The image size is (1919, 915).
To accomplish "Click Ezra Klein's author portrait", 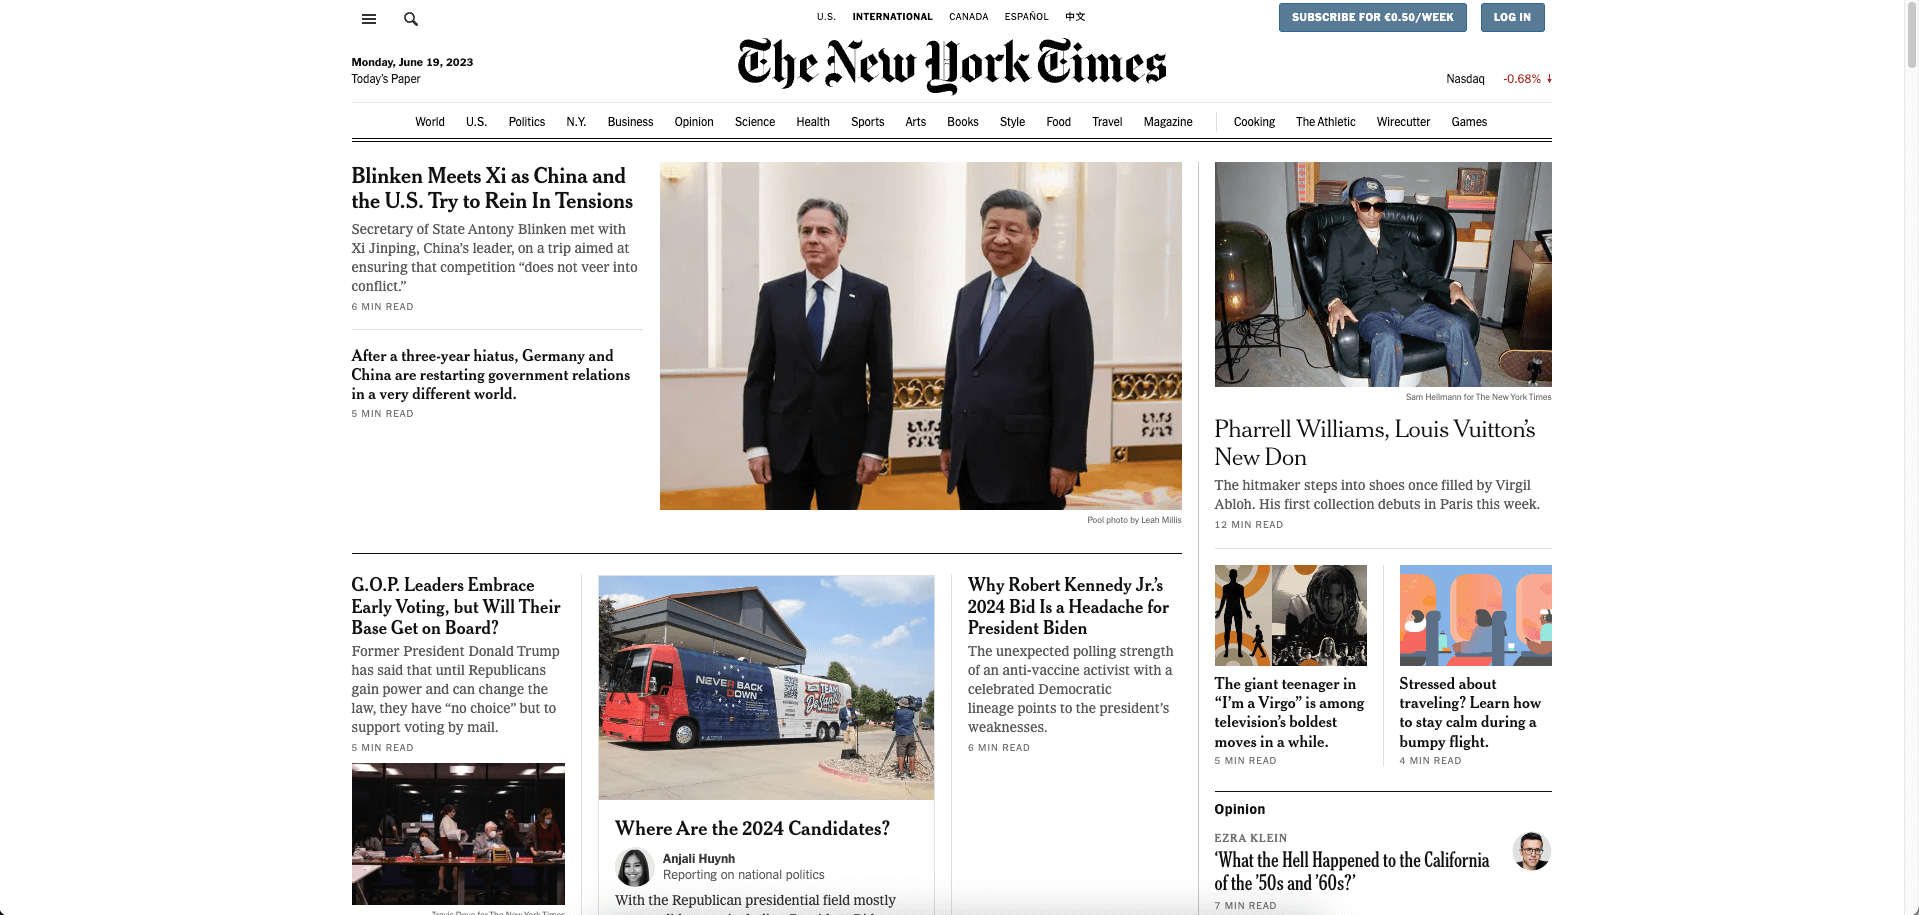I will (1531, 851).
